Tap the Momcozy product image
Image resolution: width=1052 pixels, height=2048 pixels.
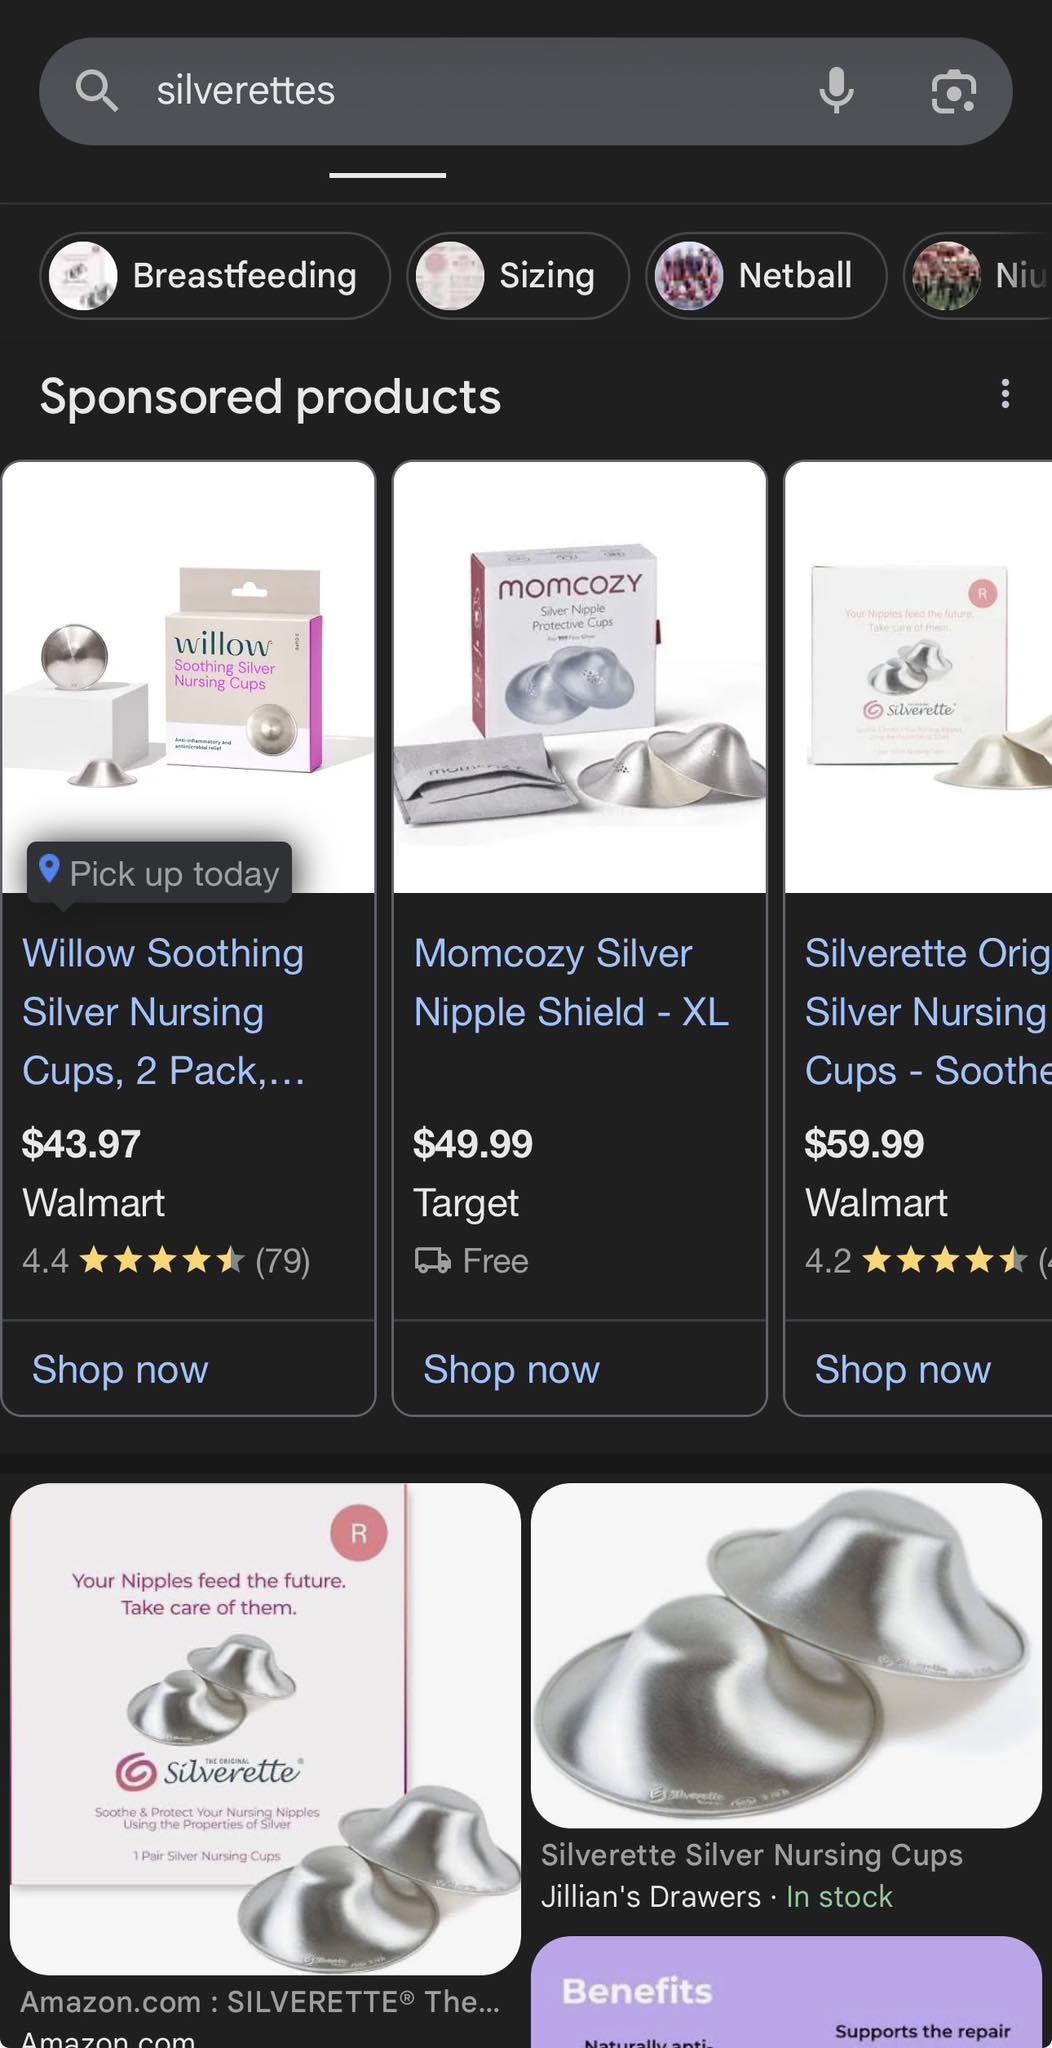pos(580,677)
